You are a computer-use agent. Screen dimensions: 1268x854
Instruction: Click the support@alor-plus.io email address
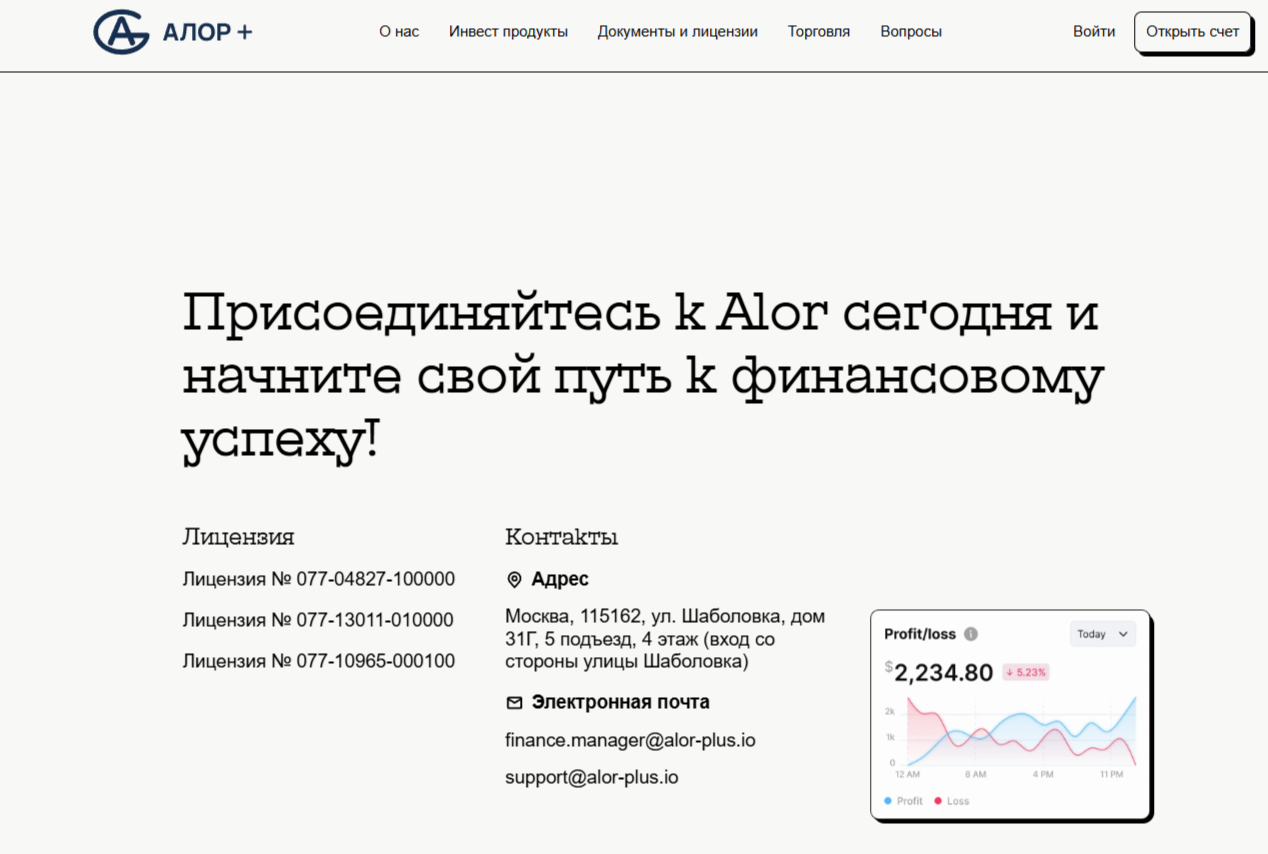click(x=591, y=777)
